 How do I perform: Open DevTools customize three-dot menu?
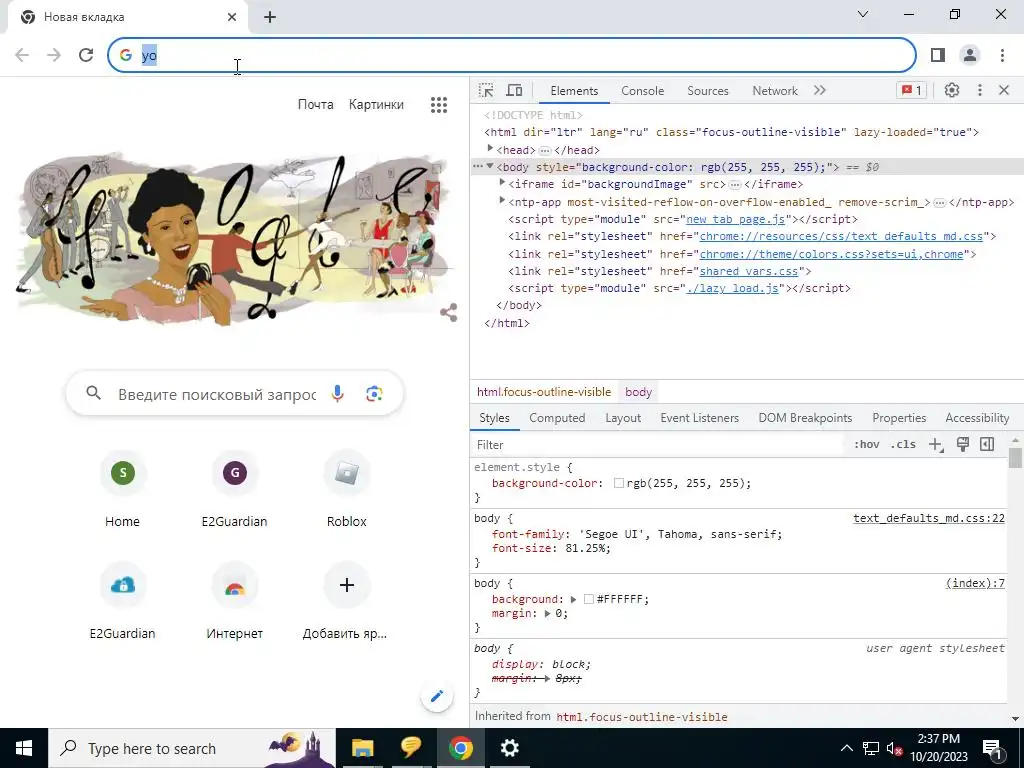[x=979, y=91]
